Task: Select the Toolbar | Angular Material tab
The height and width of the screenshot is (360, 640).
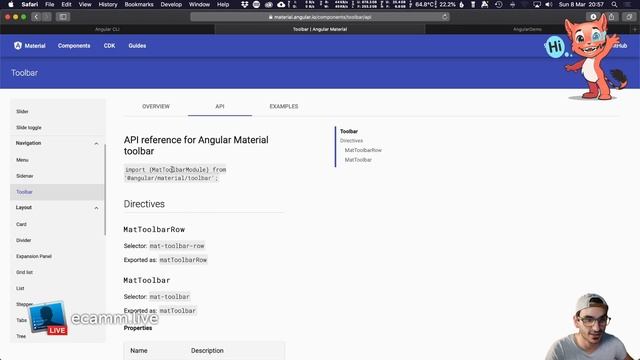Action: pyautogui.click(x=320, y=29)
